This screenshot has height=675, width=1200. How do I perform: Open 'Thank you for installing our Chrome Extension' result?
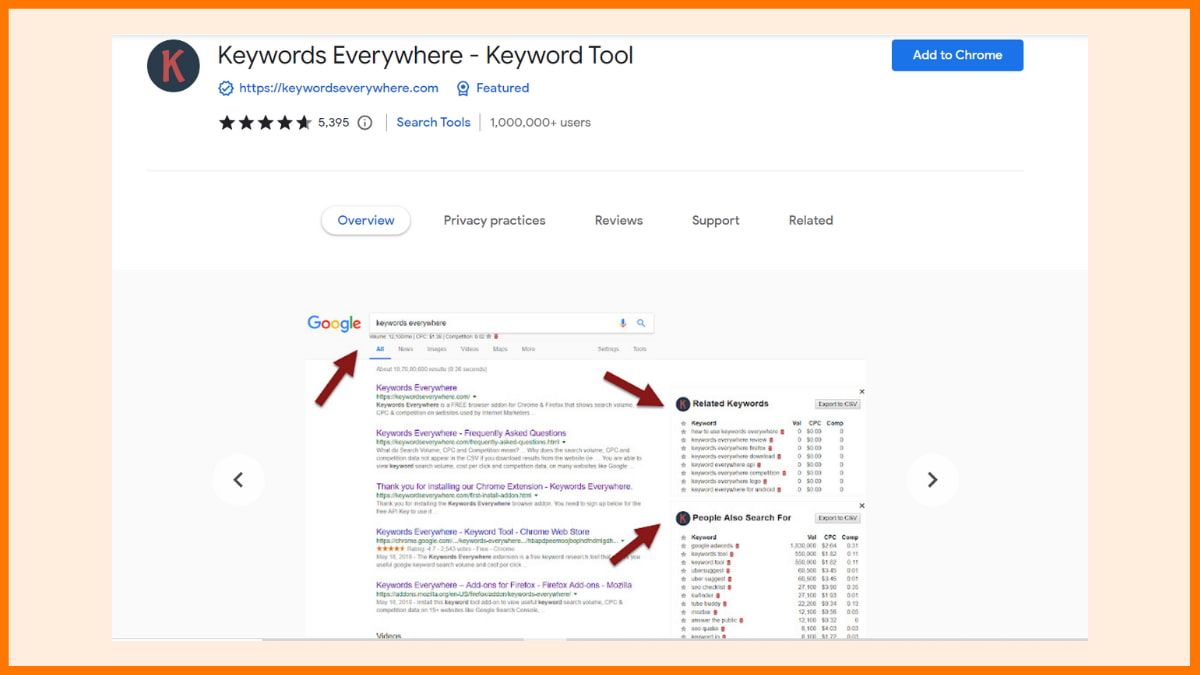pyautogui.click(x=504, y=486)
